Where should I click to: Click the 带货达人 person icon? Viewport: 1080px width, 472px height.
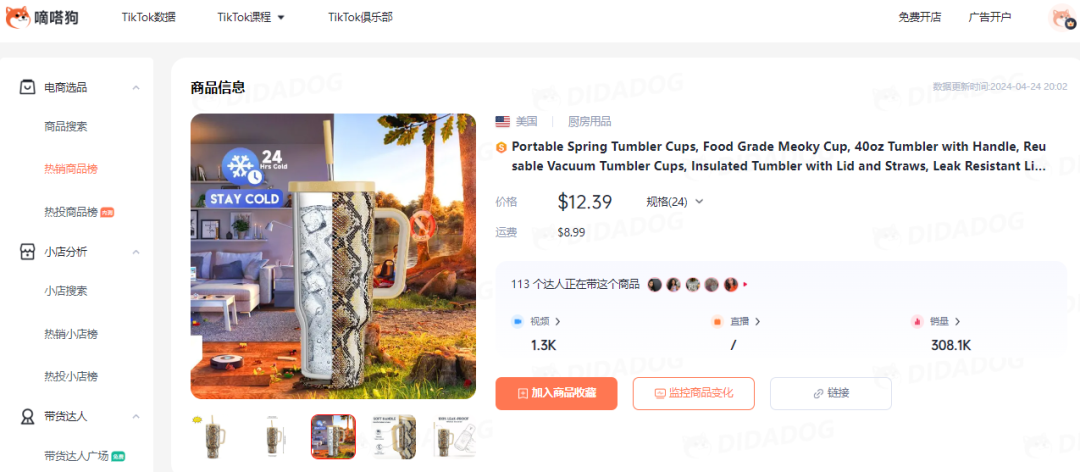coord(27,416)
